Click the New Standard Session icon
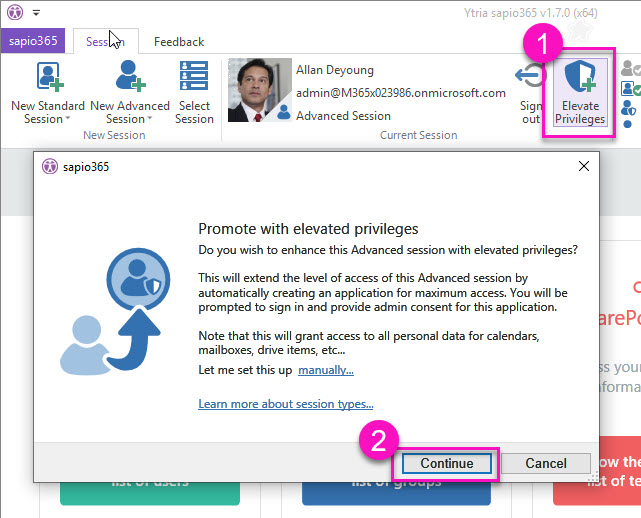 (50, 76)
